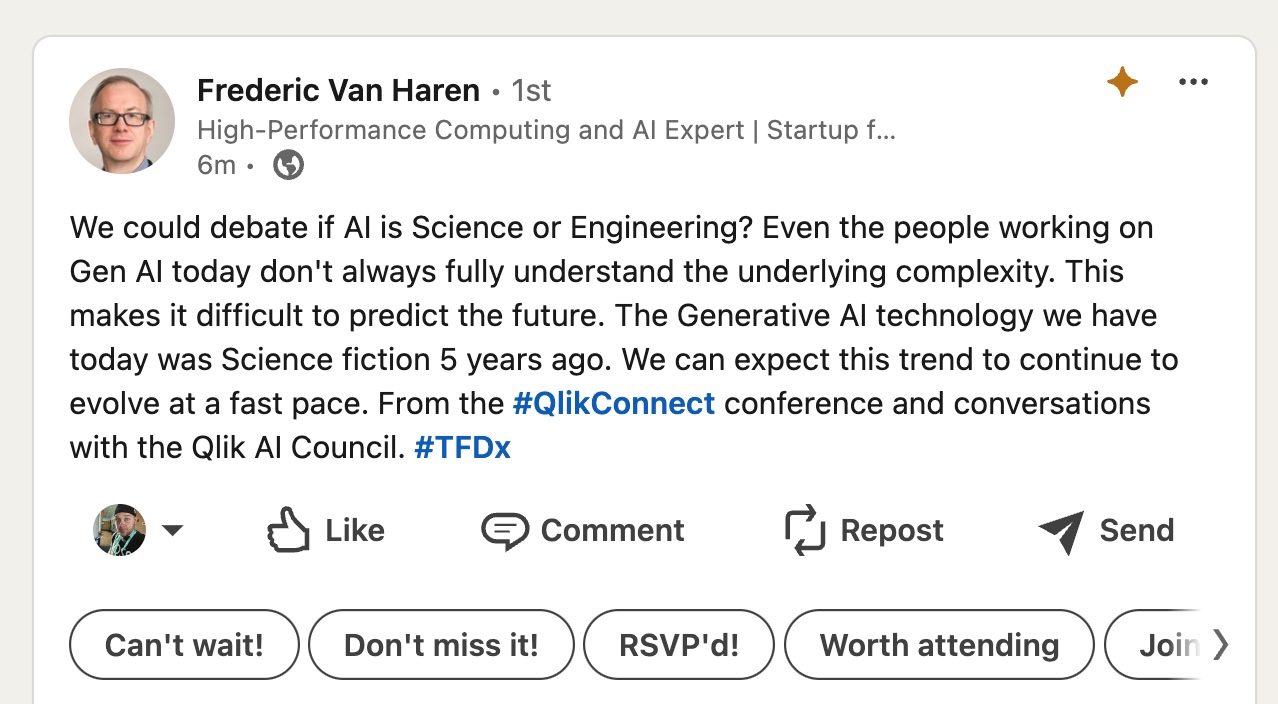Click the Frederic Van Haren name link
The image size is (1278, 704).
(x=338, y=91)
